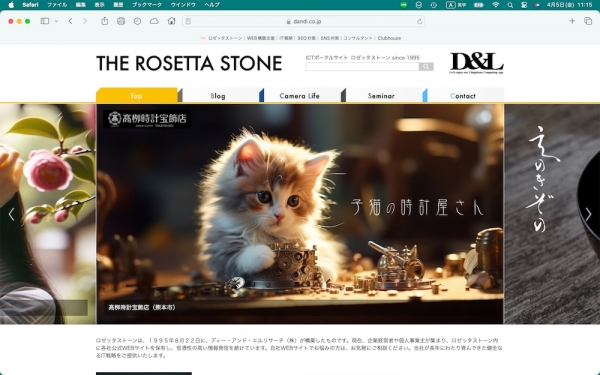The height and width of the screenshot is (375, 600).
Task: Show previous carousel slide
Action: 11,214
